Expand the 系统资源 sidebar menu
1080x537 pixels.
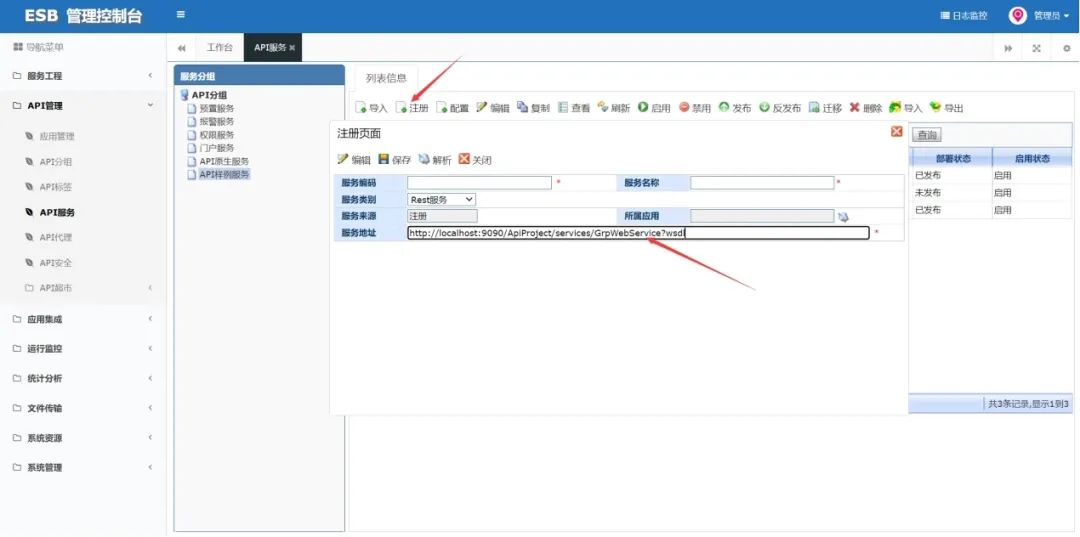(x=83, y=438)
